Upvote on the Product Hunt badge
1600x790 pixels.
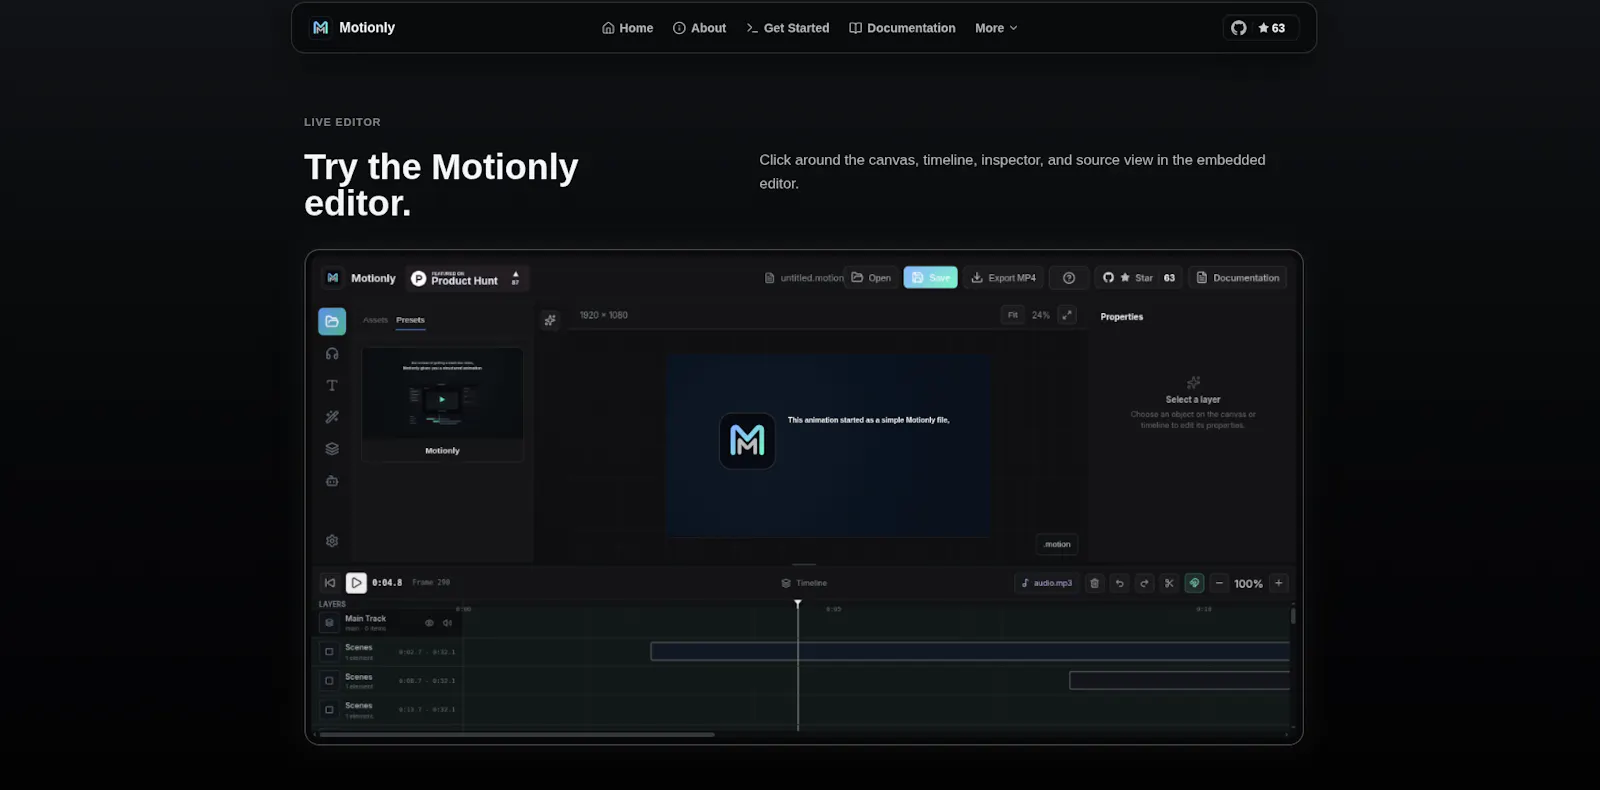(516, 278)
